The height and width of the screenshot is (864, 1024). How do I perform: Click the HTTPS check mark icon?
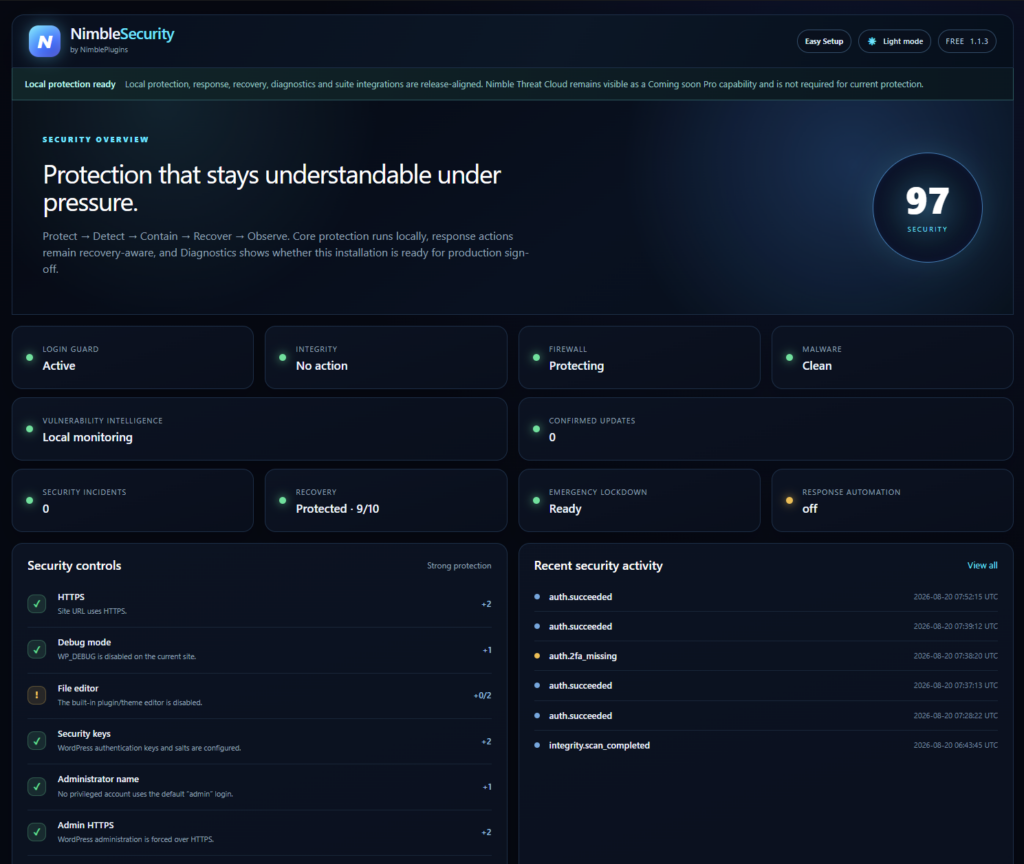click(x=37, y=604)
